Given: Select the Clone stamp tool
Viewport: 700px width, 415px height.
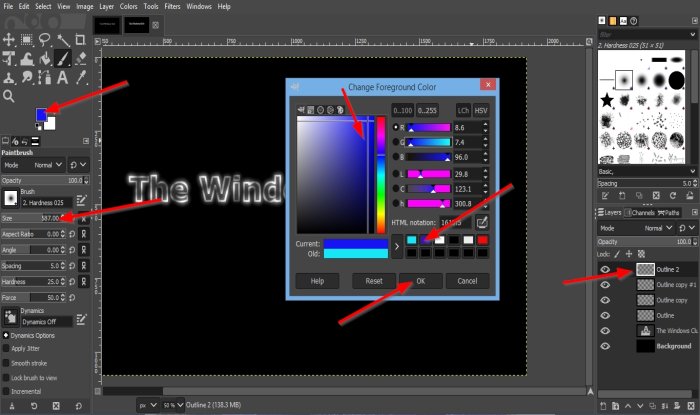Looking at the screenshot, I should [8, 78].
